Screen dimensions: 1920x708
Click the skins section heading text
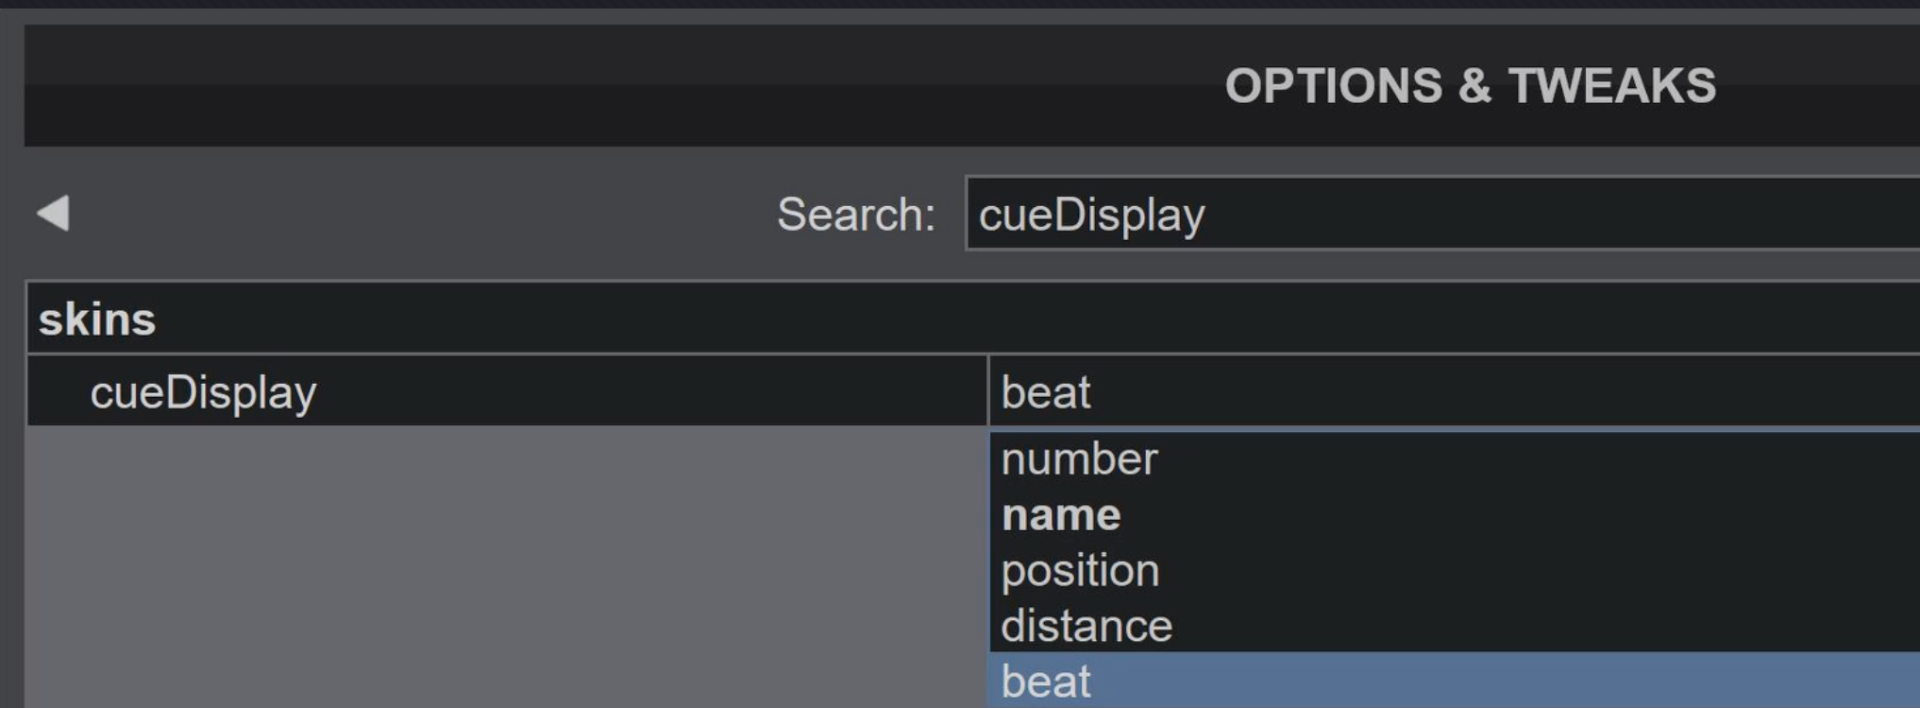[97, 320]
